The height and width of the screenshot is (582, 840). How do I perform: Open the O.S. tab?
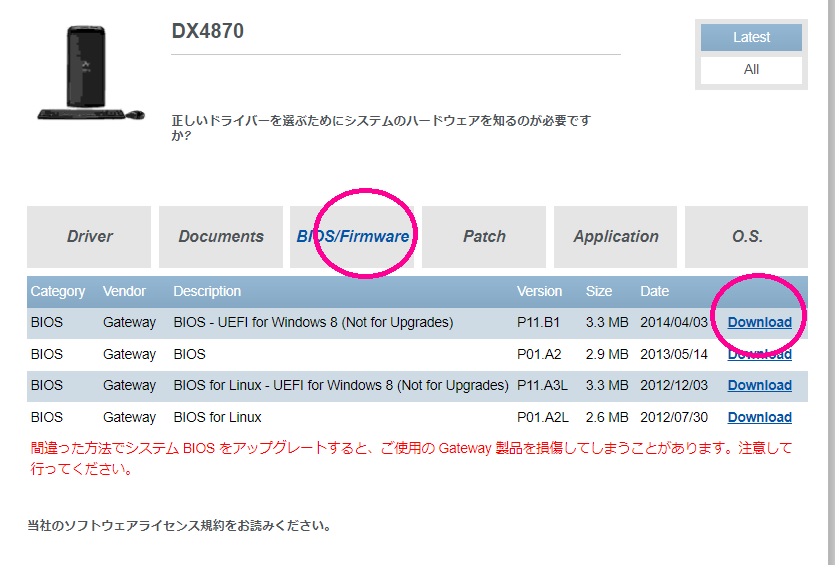coord(747,236)
